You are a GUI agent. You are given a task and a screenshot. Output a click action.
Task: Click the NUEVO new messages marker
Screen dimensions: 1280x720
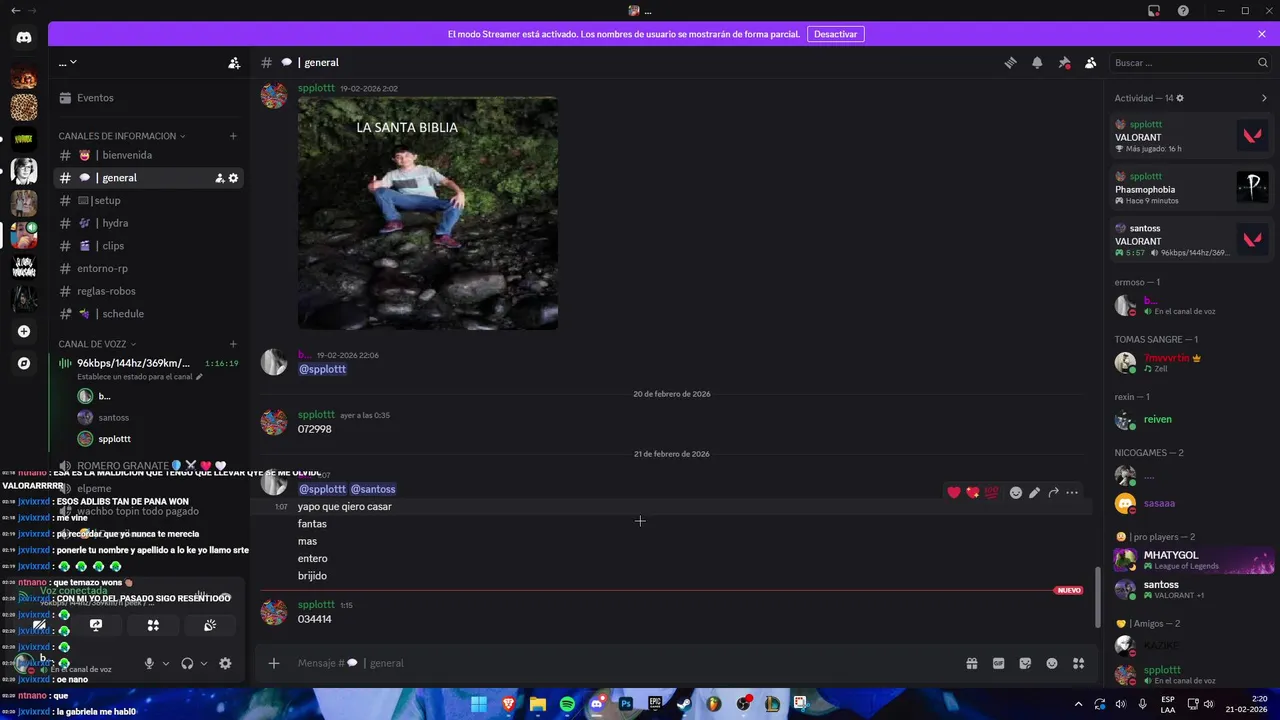[x=1069, y=590]
